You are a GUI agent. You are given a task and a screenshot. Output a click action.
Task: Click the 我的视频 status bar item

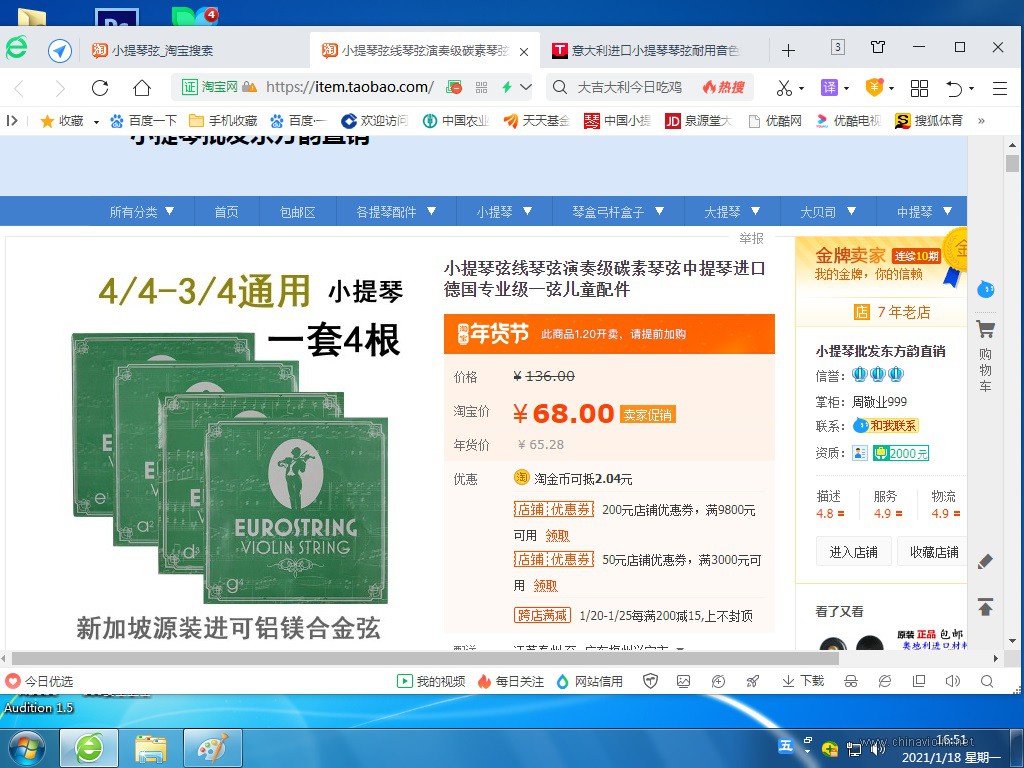(x=431, y=681)
